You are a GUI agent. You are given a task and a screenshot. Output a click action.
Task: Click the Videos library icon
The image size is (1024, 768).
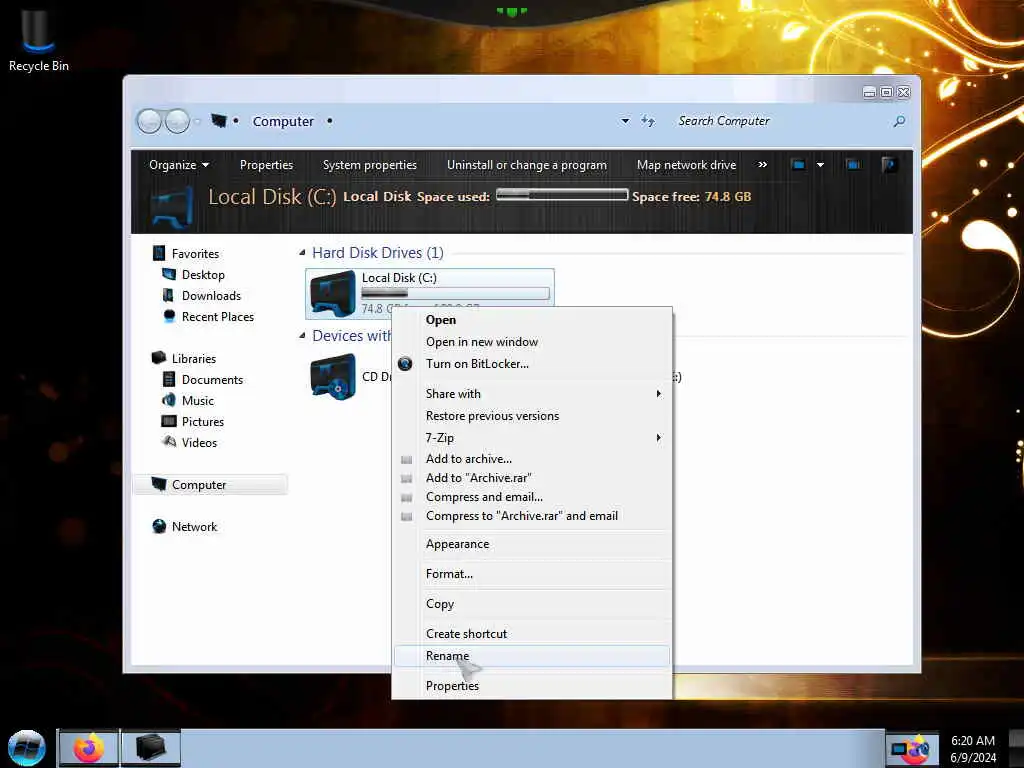click(x=169, y=442)
